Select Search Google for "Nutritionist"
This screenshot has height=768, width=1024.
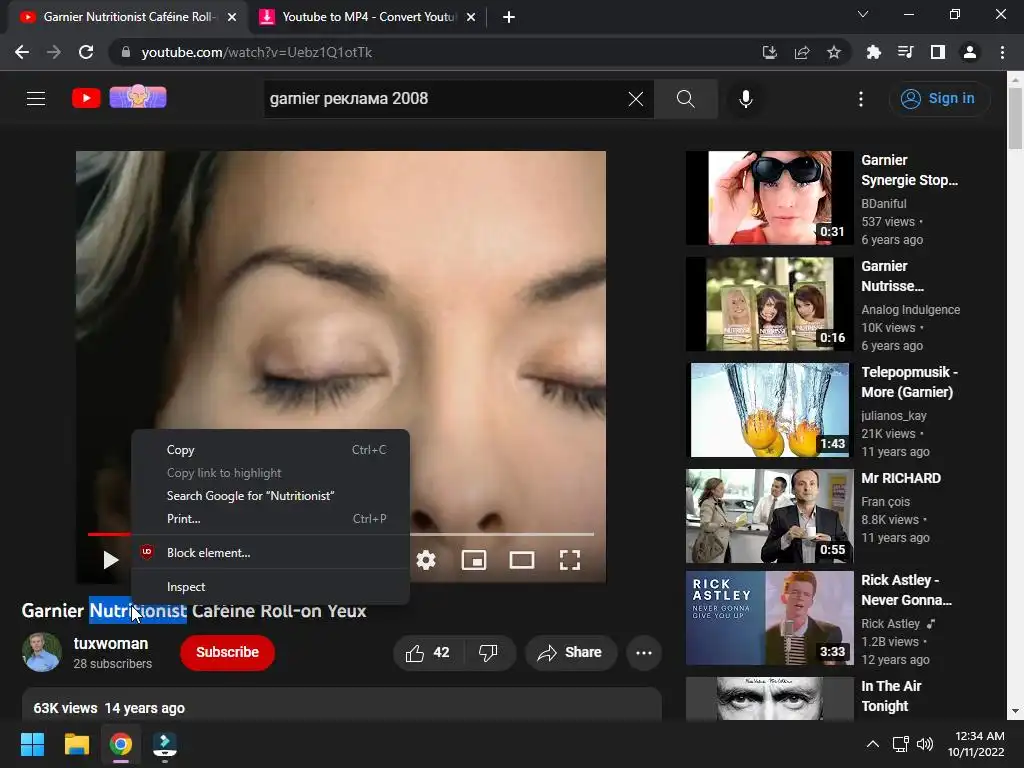(270, 496)
